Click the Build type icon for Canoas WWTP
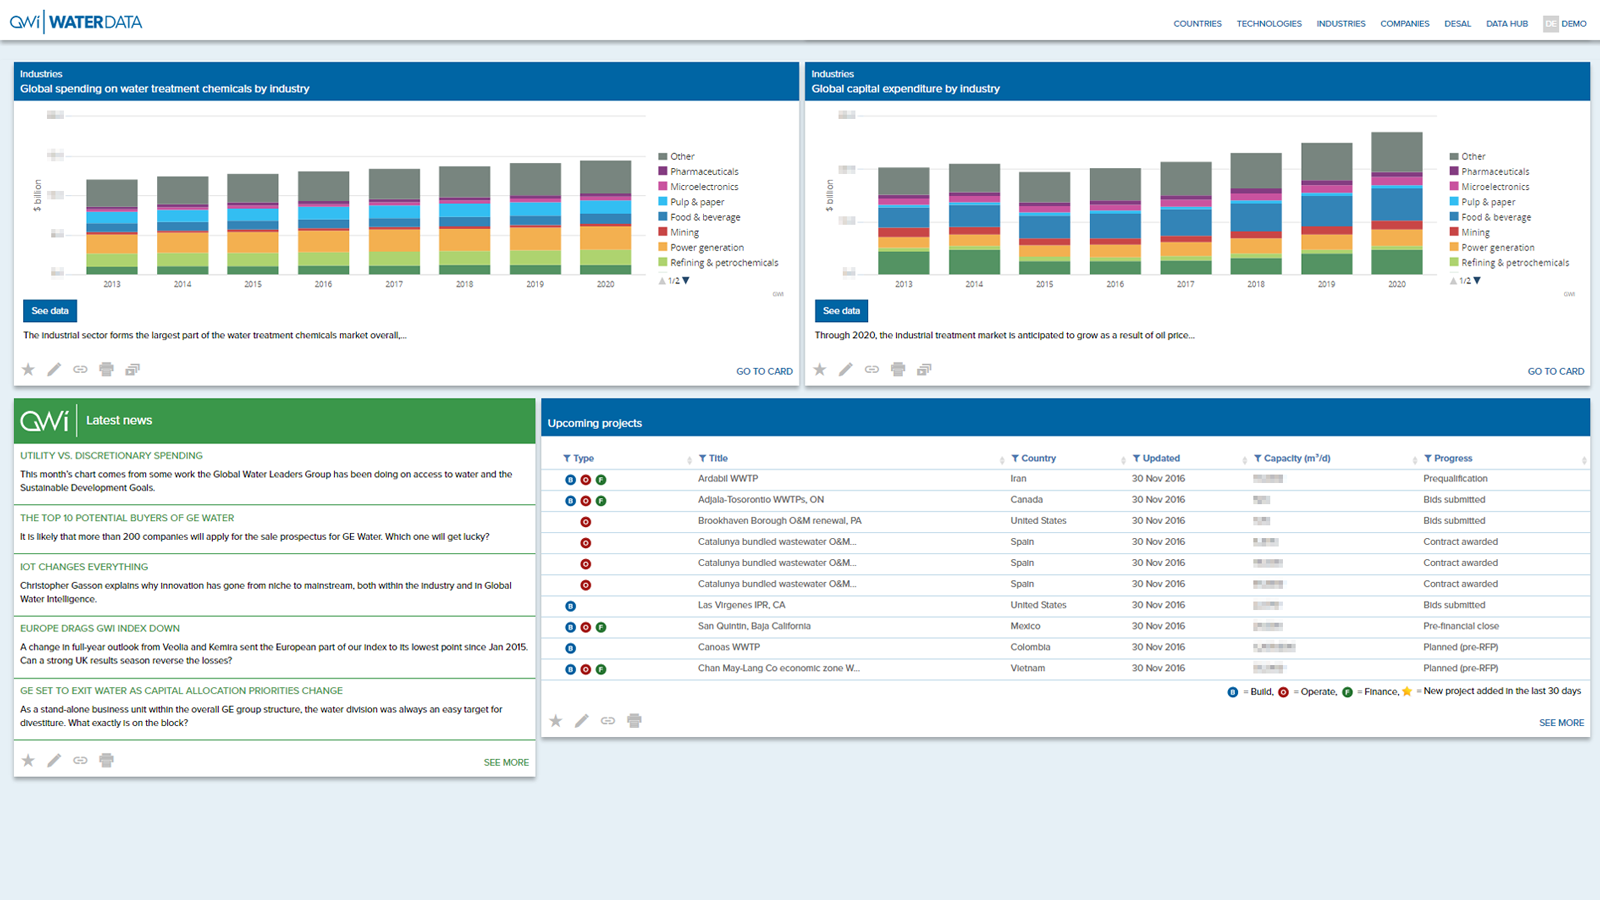Screen dimensions: 1600x900 [x=571, y=648]
